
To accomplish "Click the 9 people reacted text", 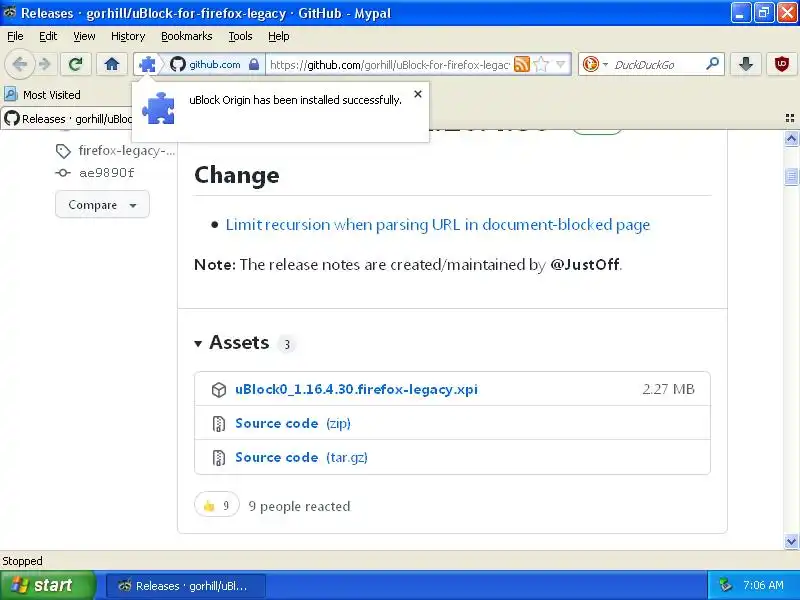I will click(299, 506).
